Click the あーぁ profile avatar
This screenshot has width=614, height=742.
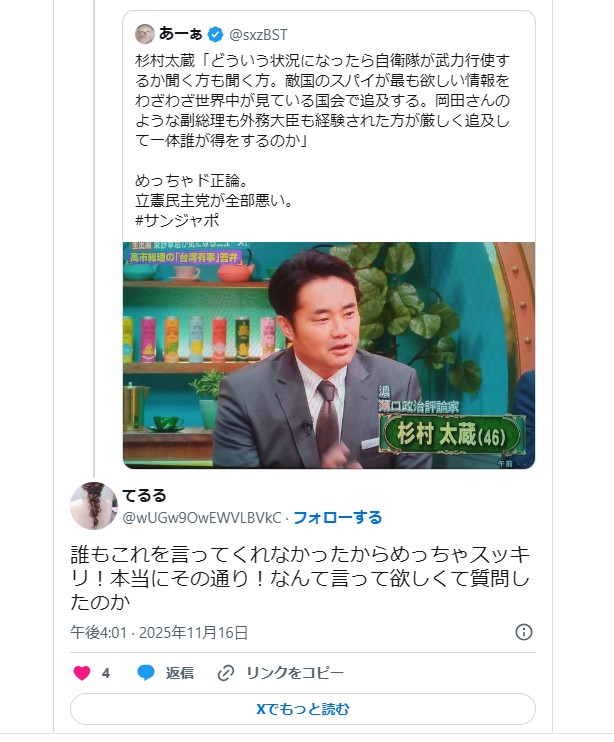[145, 34]
